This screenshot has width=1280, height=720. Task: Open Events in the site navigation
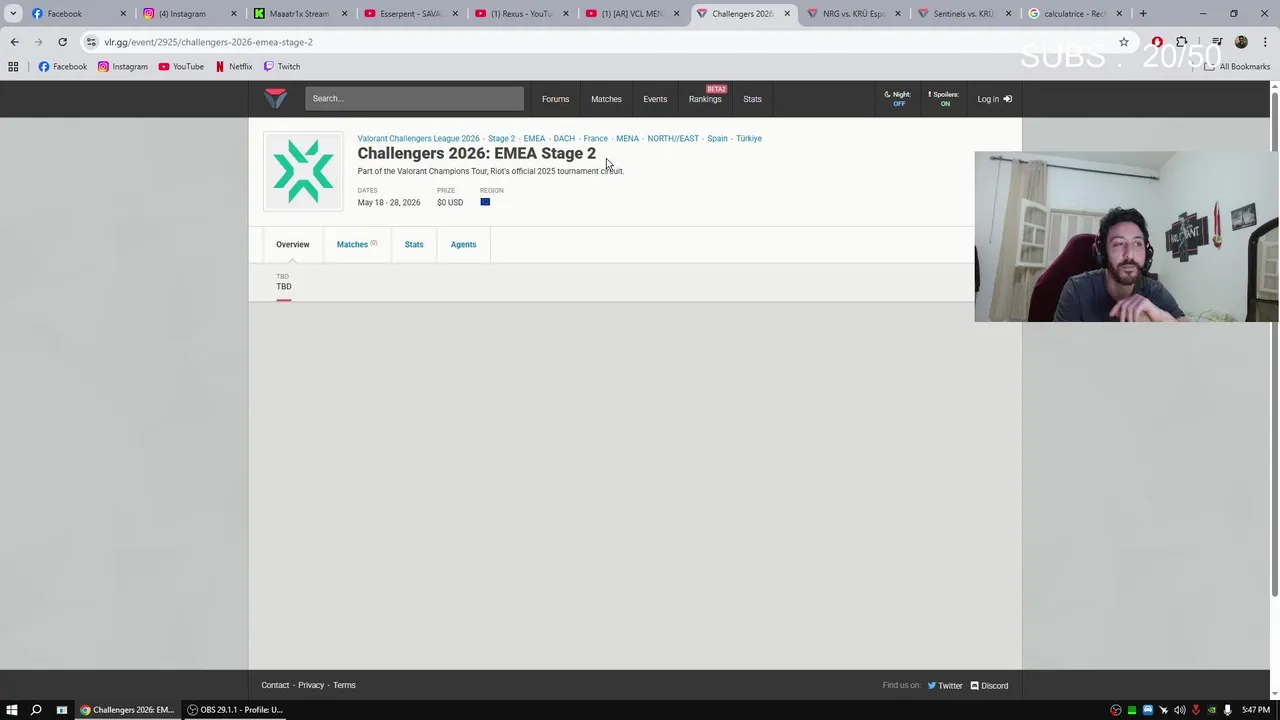tap(655, 99)
